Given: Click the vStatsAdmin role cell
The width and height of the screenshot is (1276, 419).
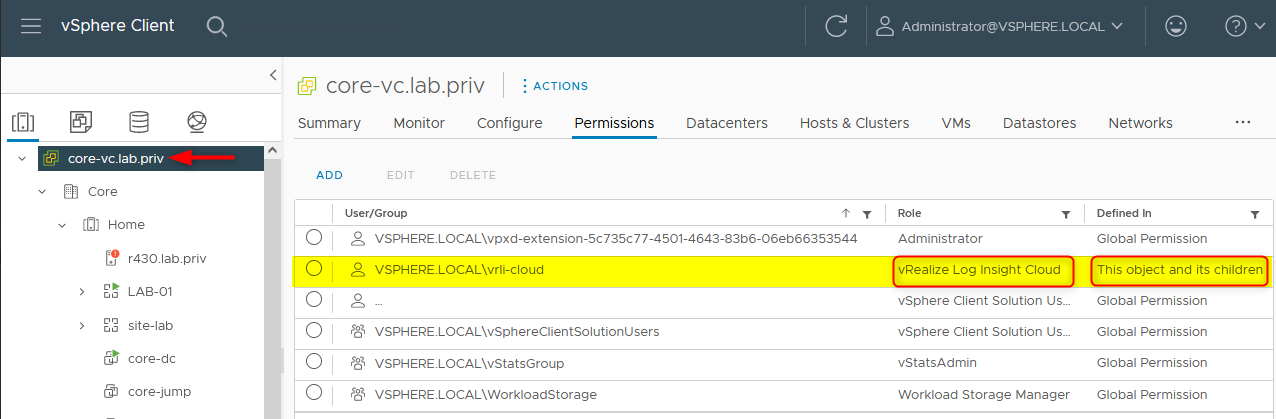Looking at the screenshot, I should [937, 363].
